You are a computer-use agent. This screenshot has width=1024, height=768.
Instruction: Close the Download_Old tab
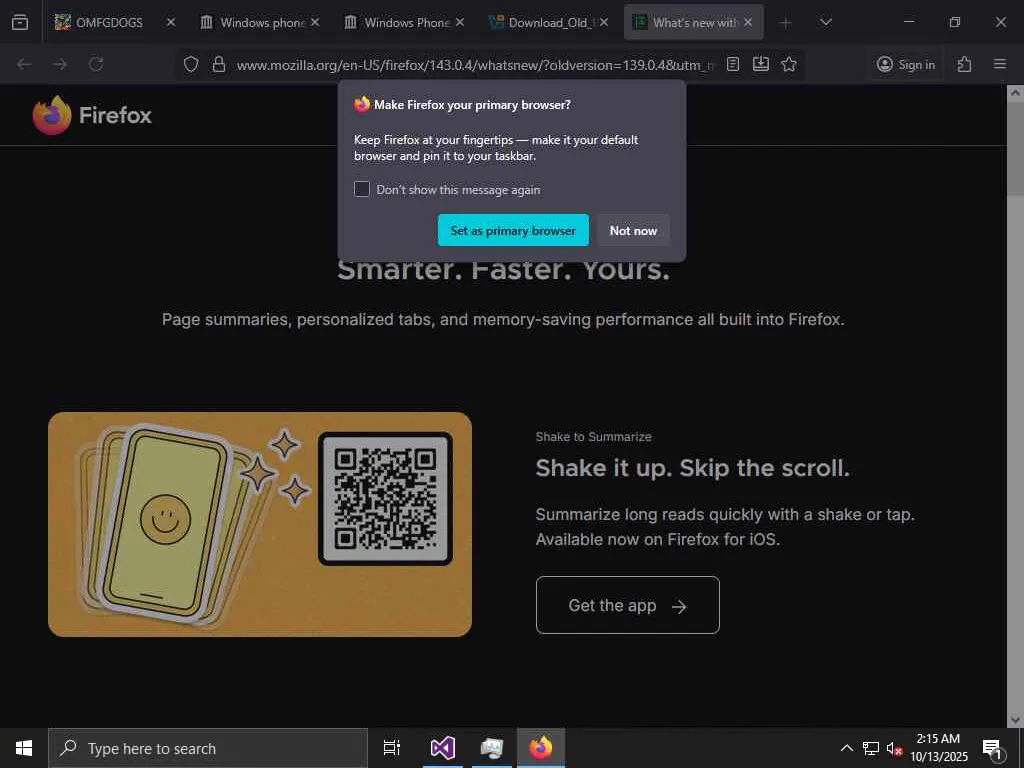[604, 22]
